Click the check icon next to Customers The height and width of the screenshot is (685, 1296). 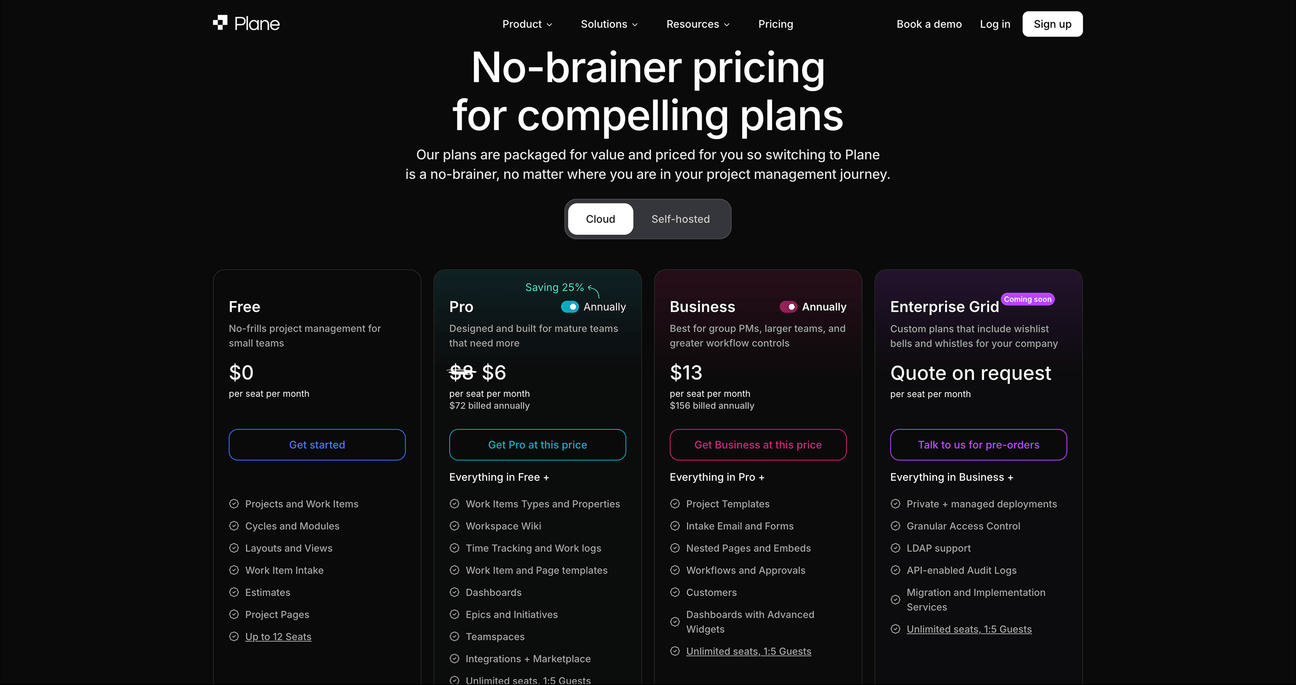(675, 592)
